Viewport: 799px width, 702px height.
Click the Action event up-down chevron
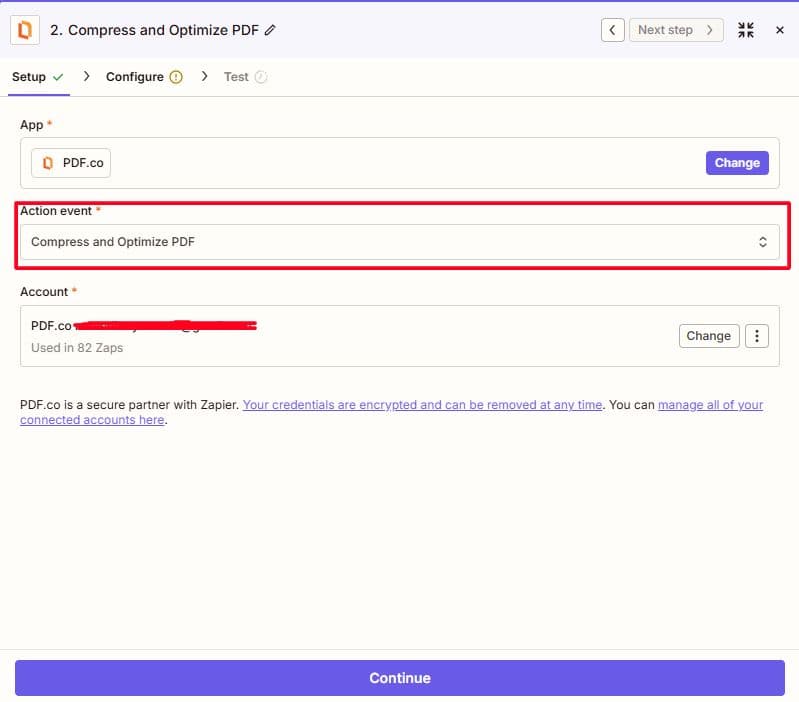[762, 242]
